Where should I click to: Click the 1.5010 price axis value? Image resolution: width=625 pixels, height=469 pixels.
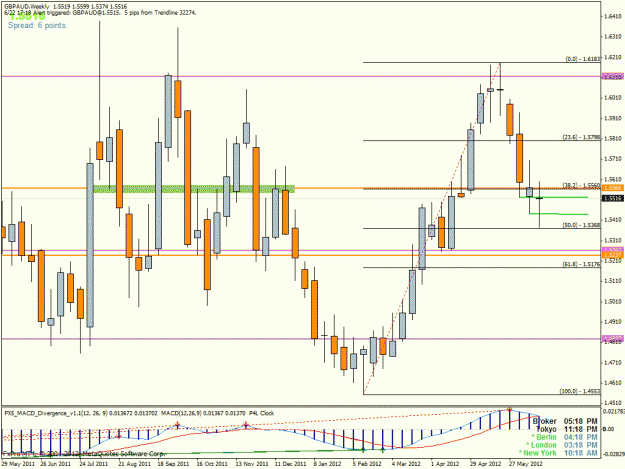(613, 301)
